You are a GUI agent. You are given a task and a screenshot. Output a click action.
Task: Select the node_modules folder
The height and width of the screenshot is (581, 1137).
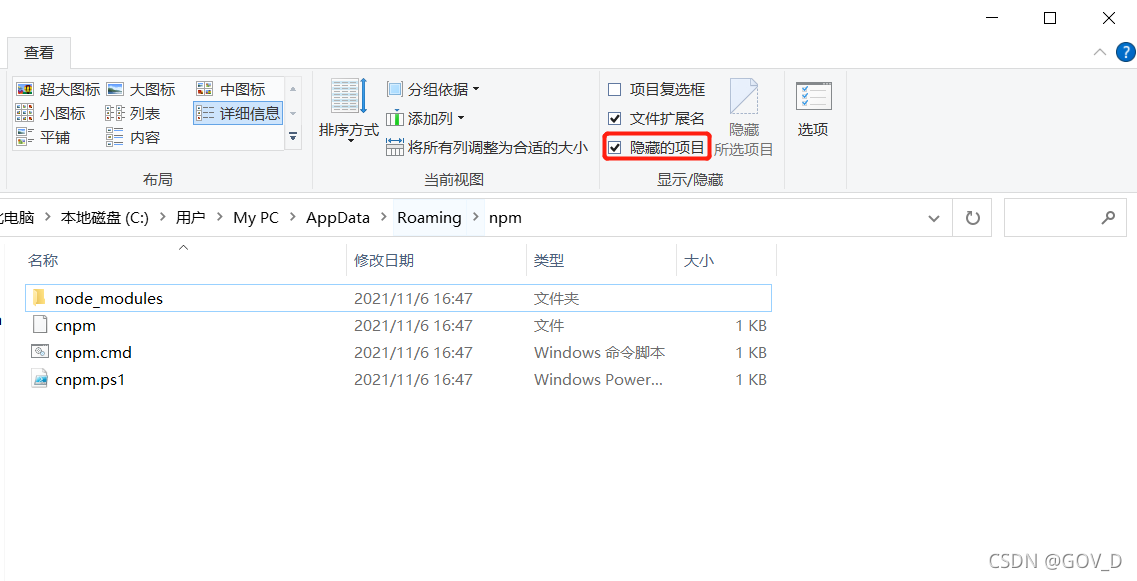pos(398,298)
